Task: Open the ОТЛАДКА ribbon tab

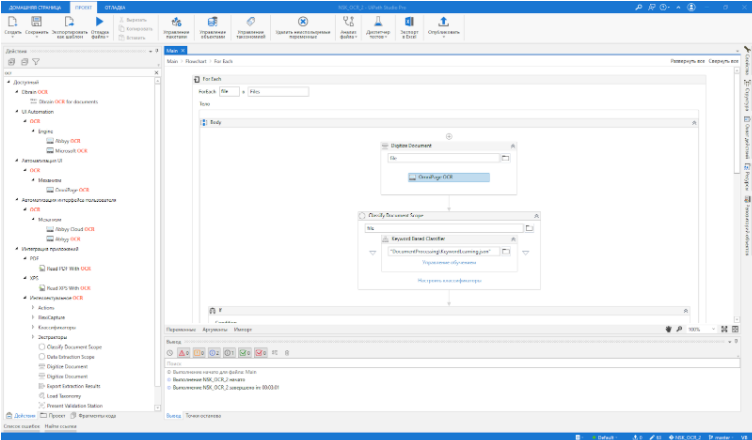Action: coord(115,8)
